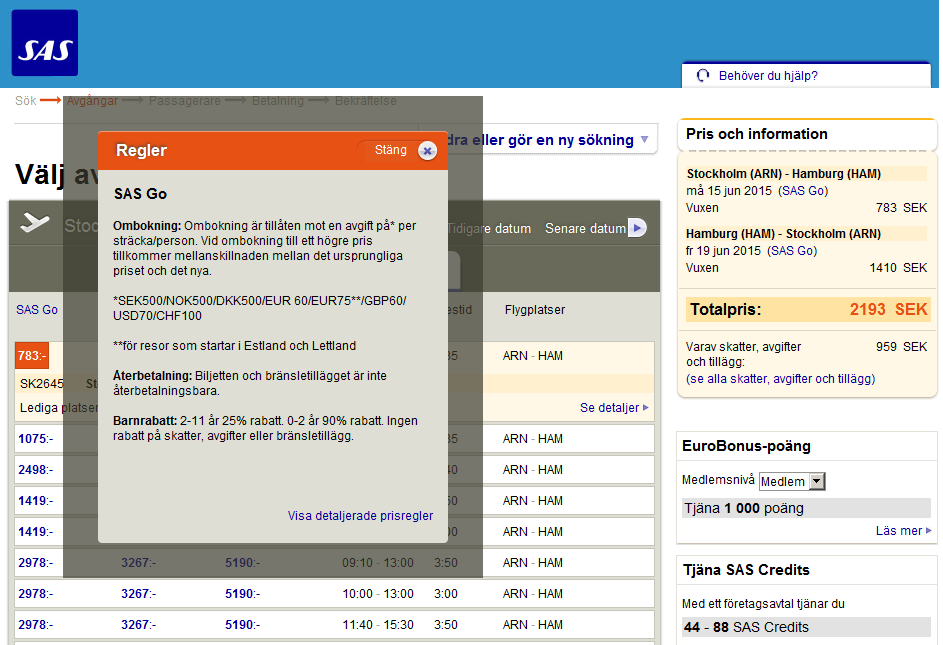The image size is (943, 645).
Task: Click the Totalpris 2193 SEK amount
Action: coord(888,309)
